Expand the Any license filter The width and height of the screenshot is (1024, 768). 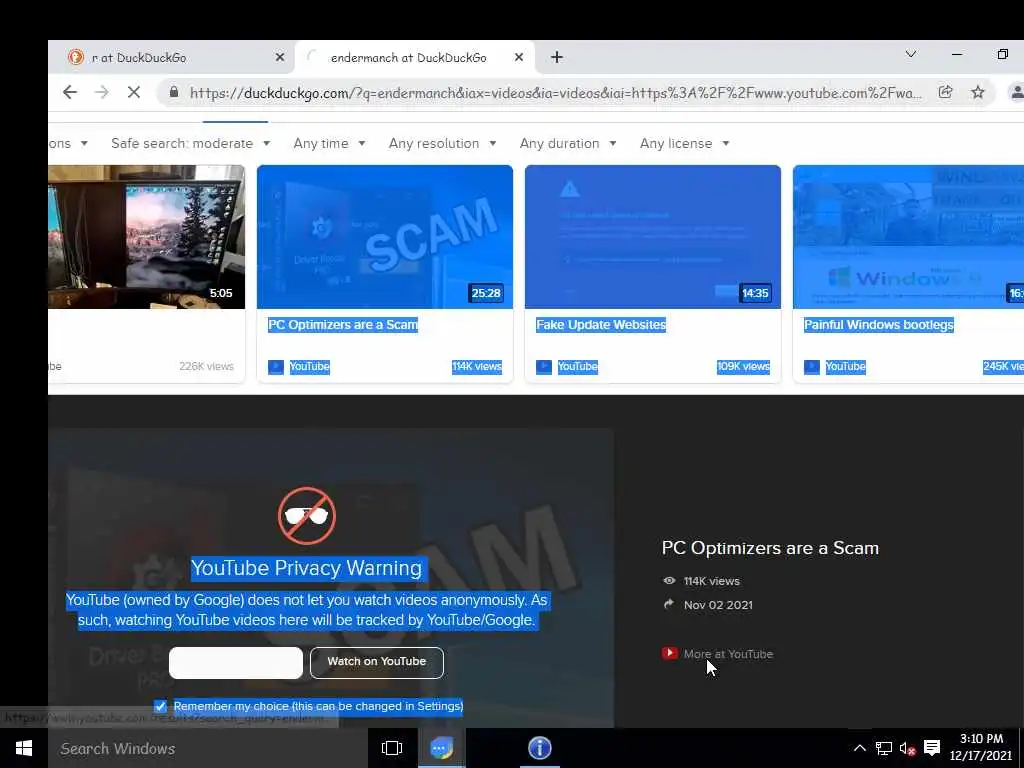tap(684, 143)
